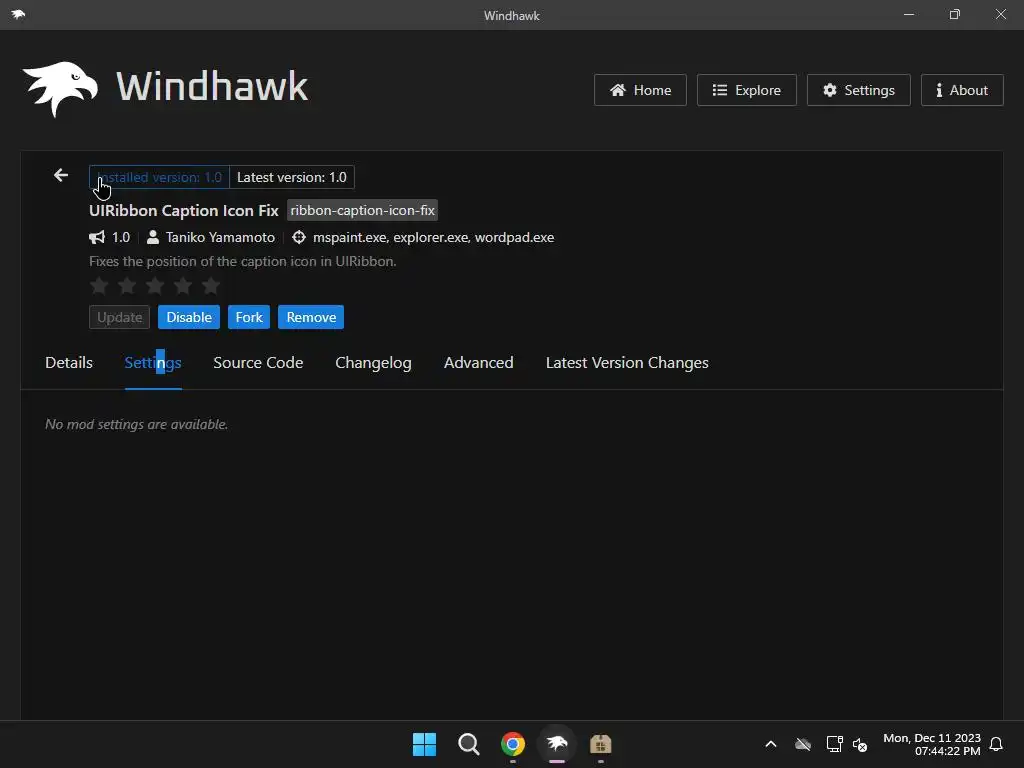Screen dimensions: 1024x768
Task: Click the Latest version 1.0 label
Action: tap(292, 177)
